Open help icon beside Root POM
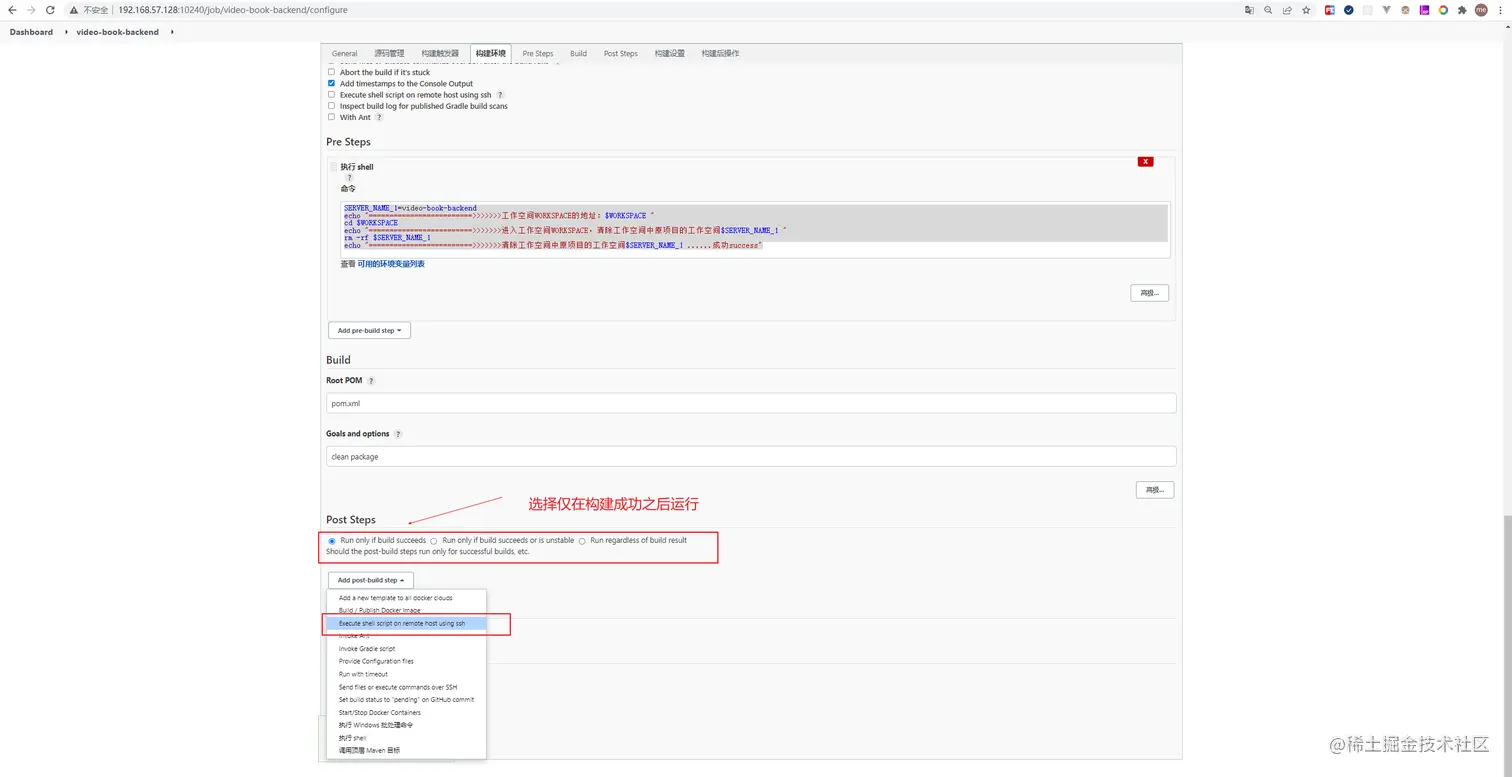 (371, 381)
